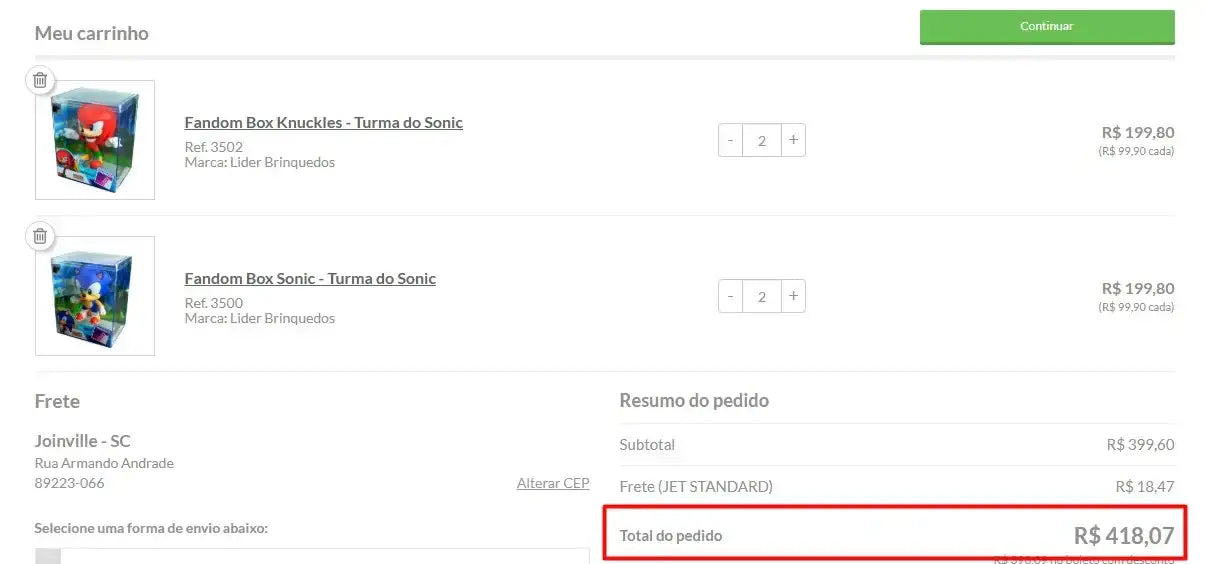Click the Alterar CEP link

552,483
